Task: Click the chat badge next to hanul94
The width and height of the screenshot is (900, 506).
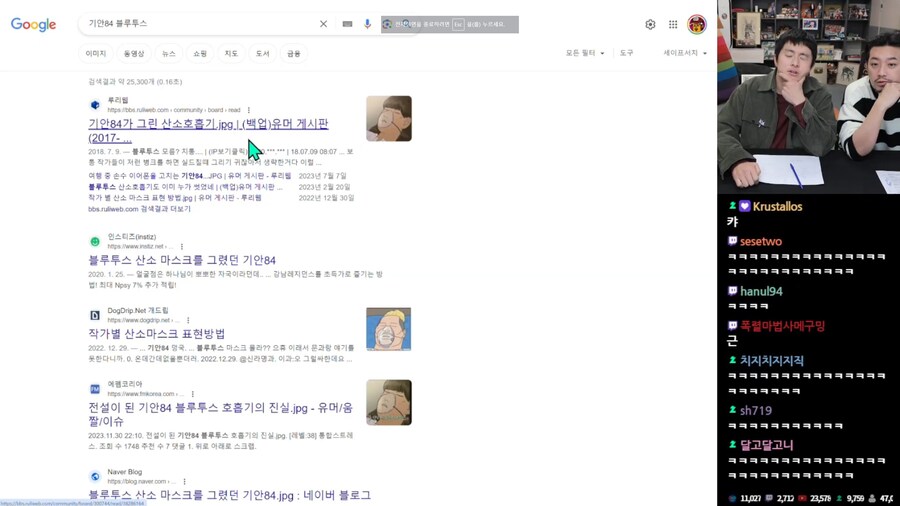Action: point(732,291)
